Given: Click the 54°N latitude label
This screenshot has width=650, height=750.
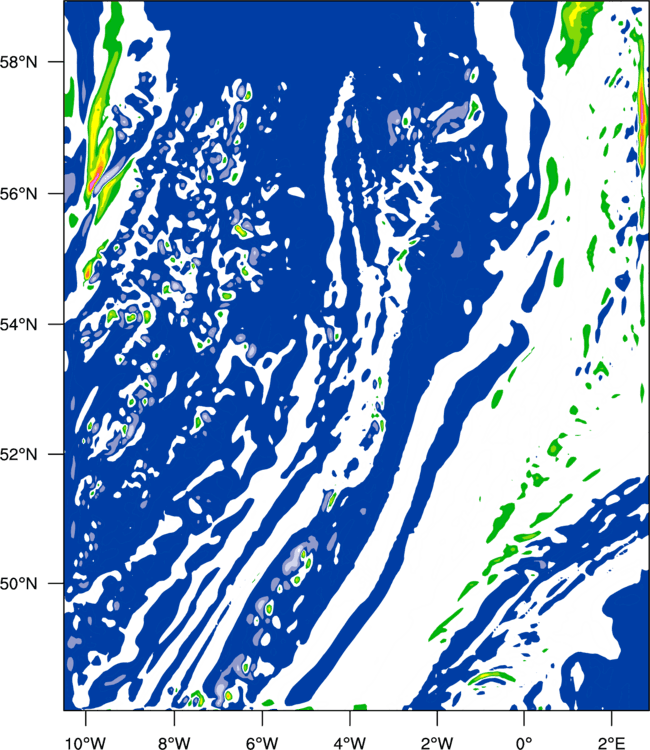Looking at the screenshot, I should [x=19, y=325].
